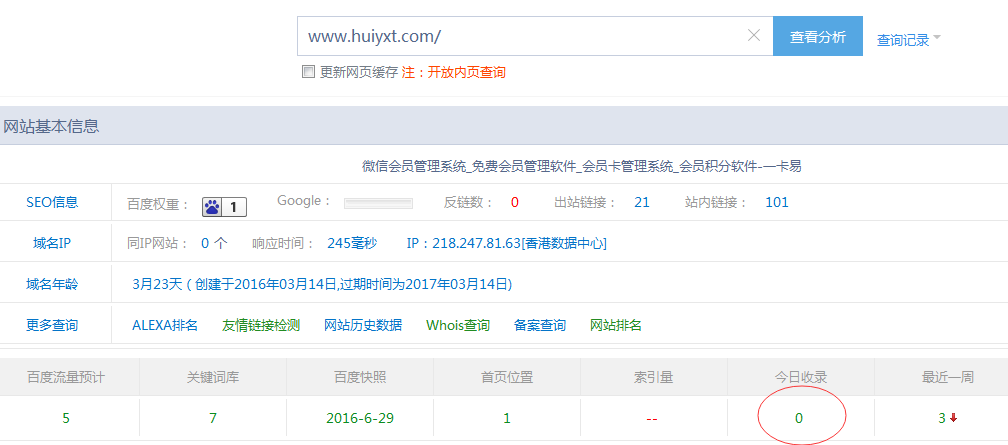
Task: Click the Baidu weight paw badge
Action: (x=224, y=206)
